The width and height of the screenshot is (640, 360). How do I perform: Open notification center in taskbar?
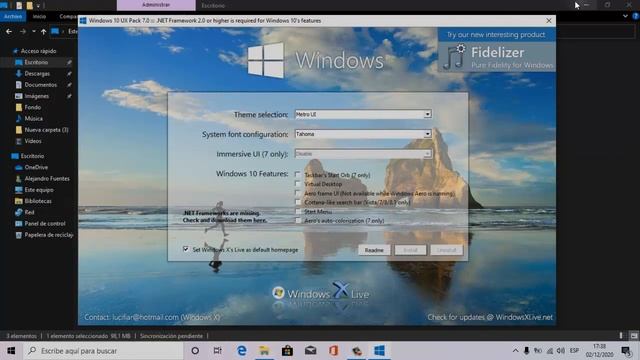[x=626, y=351]
